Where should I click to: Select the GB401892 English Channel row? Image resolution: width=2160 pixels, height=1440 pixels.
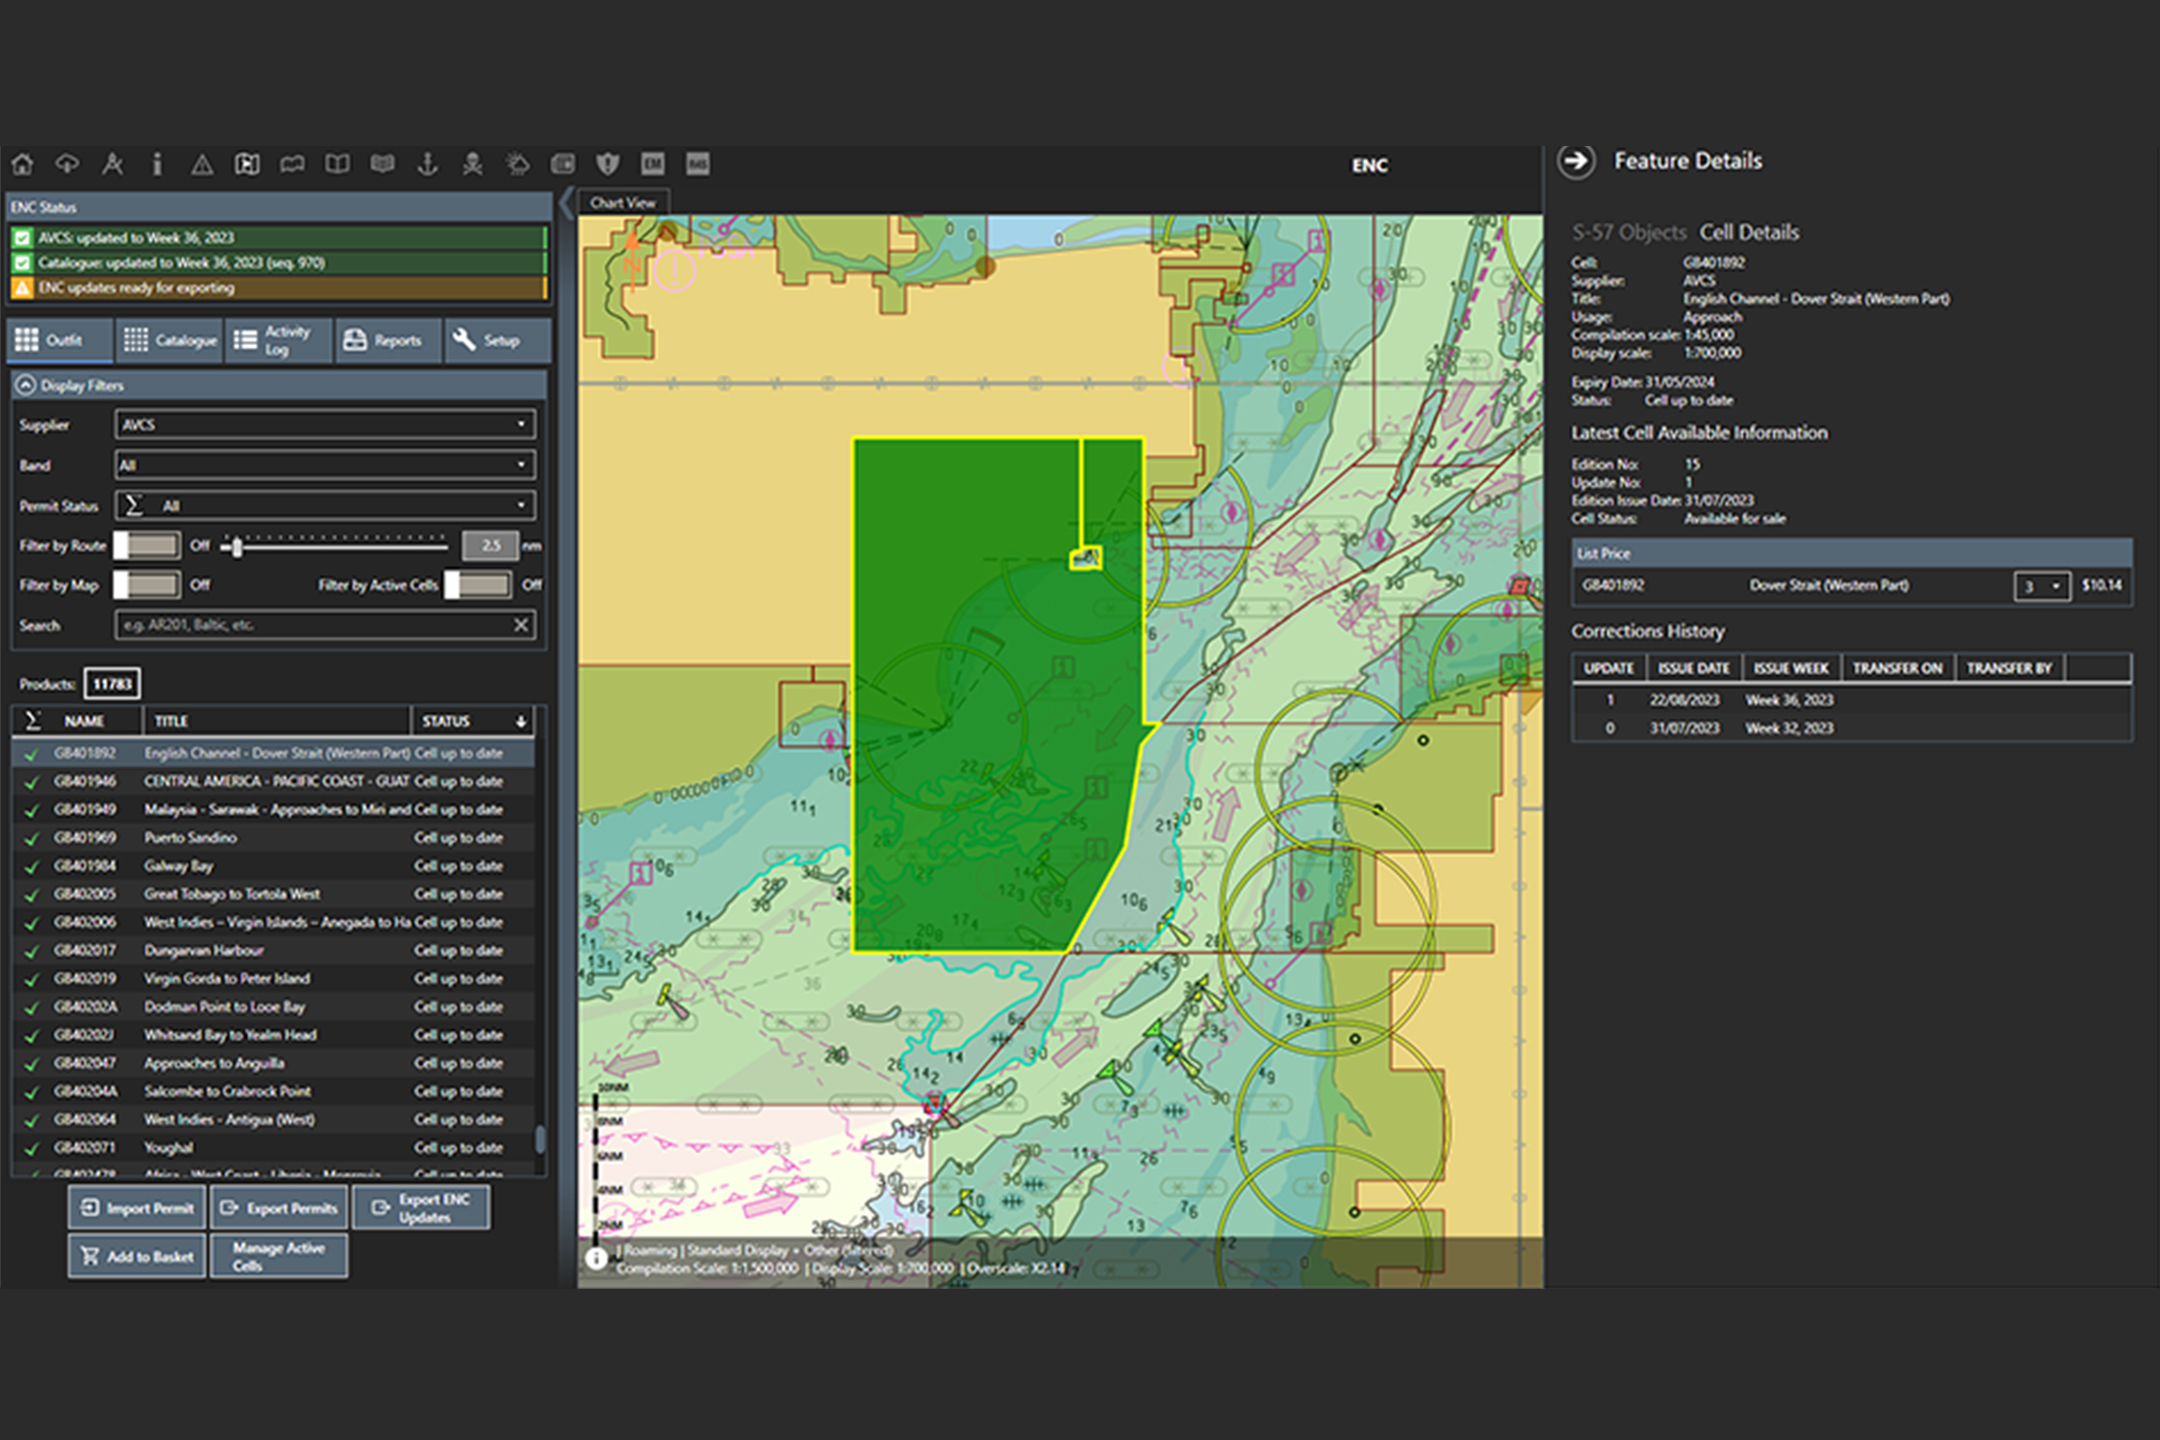(x=273, y=753)
